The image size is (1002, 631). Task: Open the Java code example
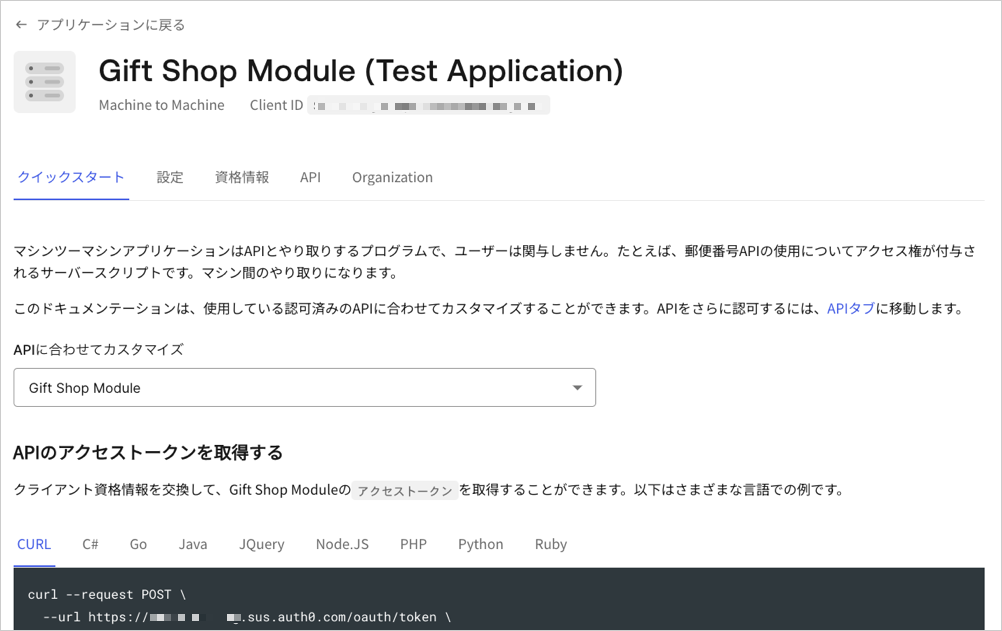point(193,544)
